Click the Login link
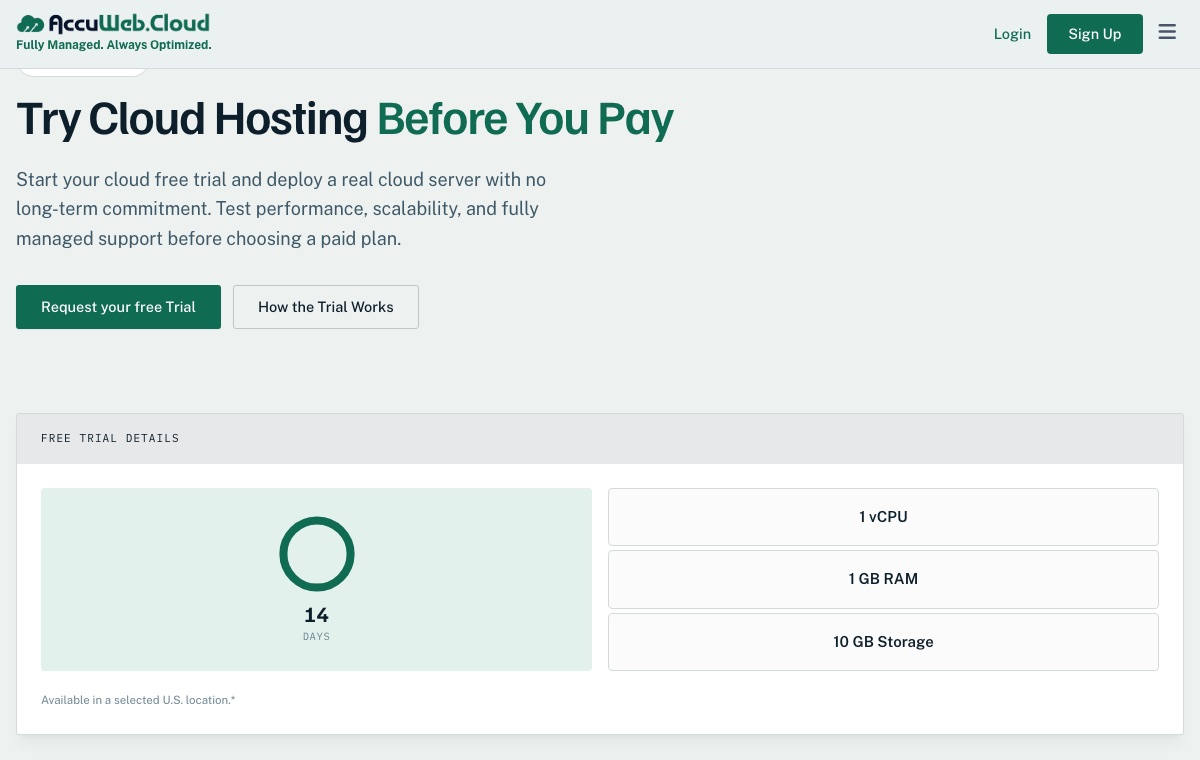 tap(1012, 34)
